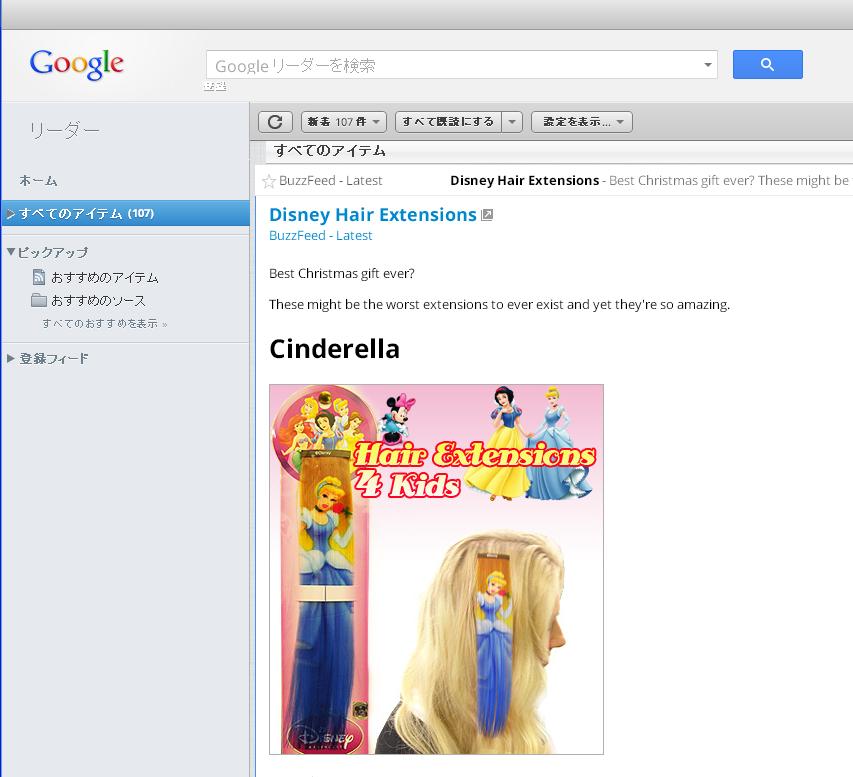Click the Google logo

coord(77,64)
